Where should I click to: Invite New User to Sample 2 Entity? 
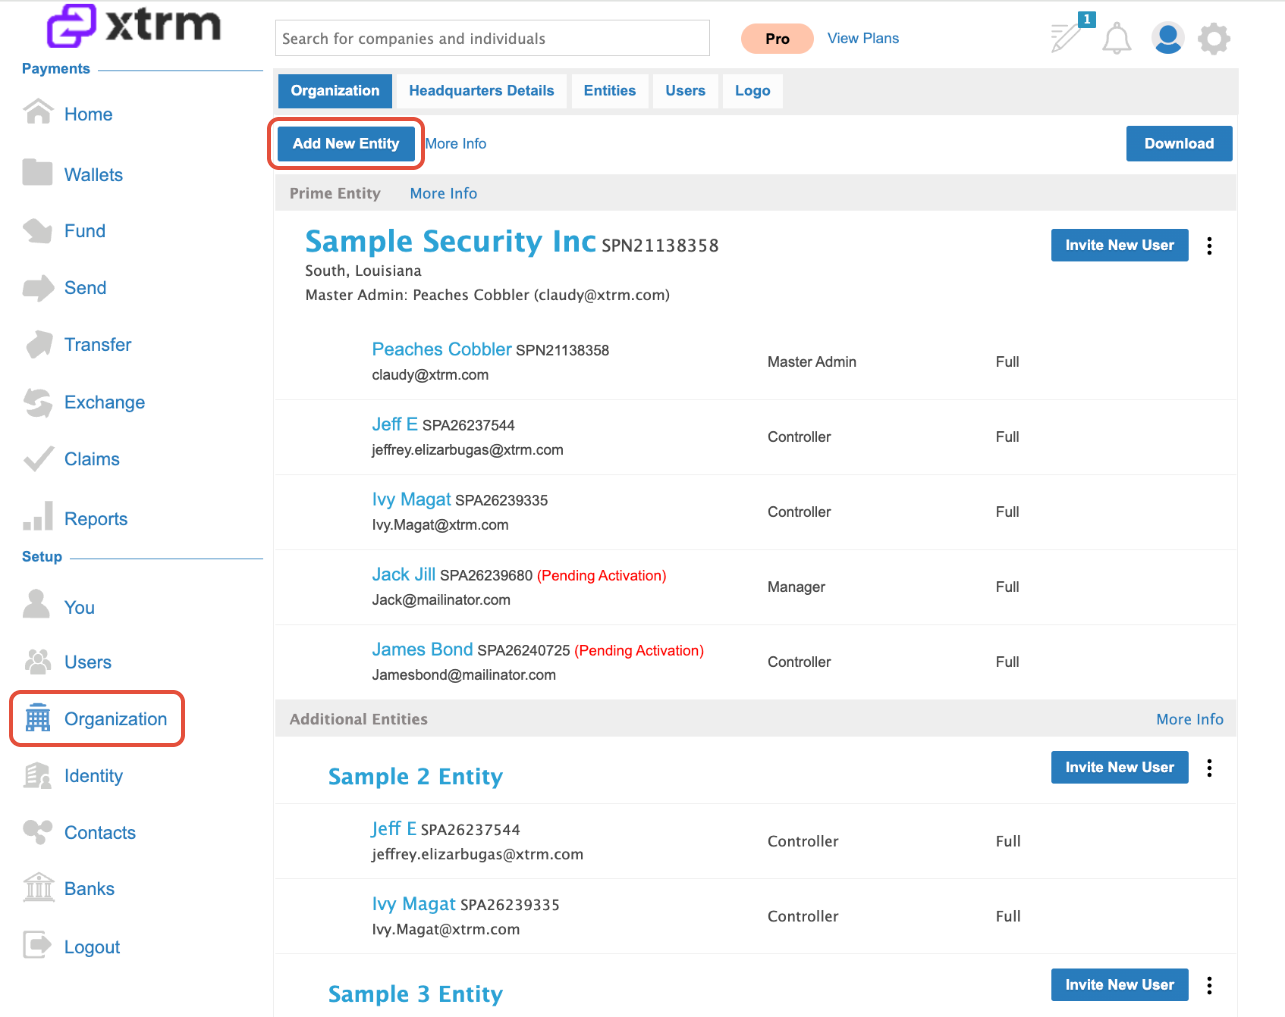(x=1120, y=767)
